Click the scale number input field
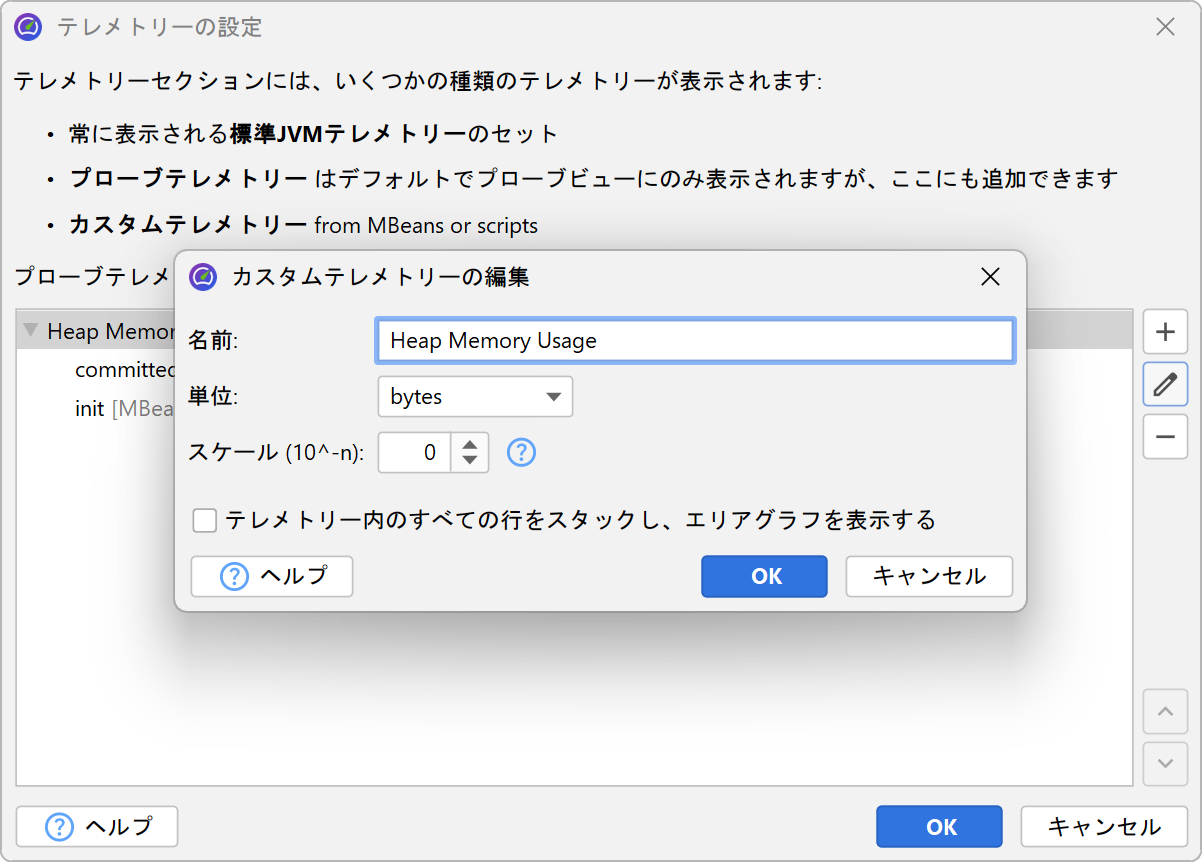The width and height of the screenshot is (1202, 862). [415, 453]
